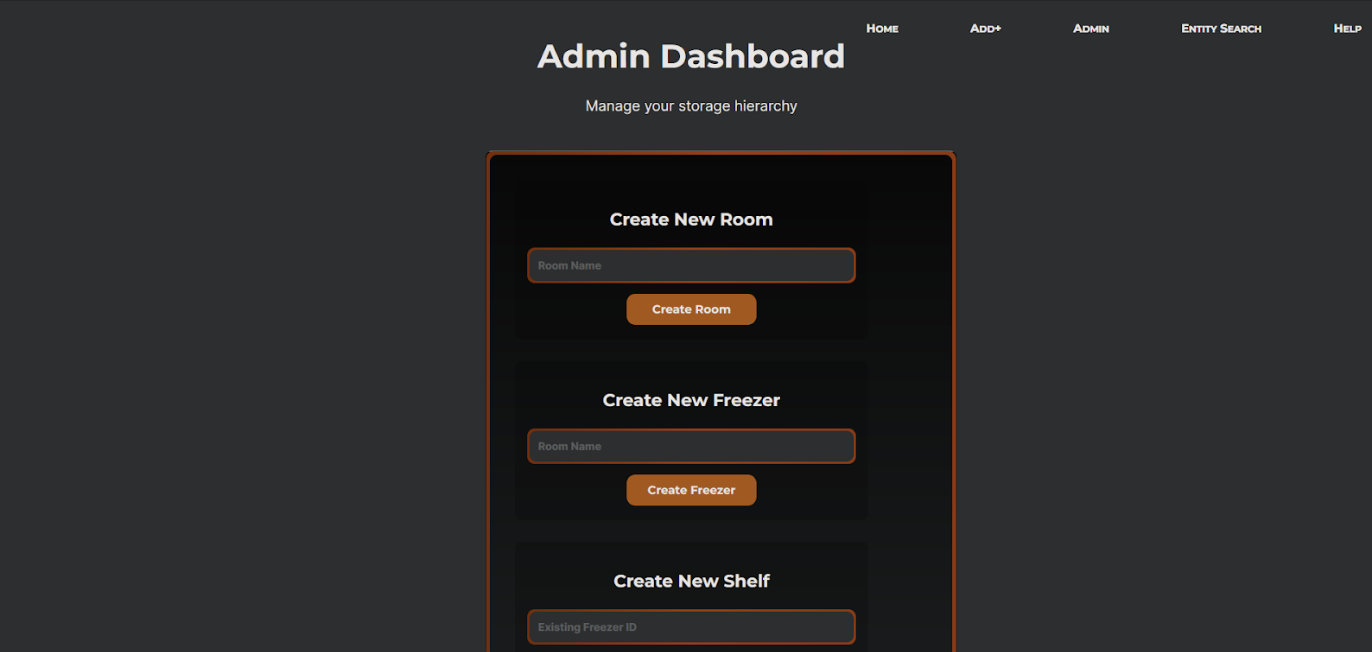Click the Create New Freezer section heading

[691, 399]
